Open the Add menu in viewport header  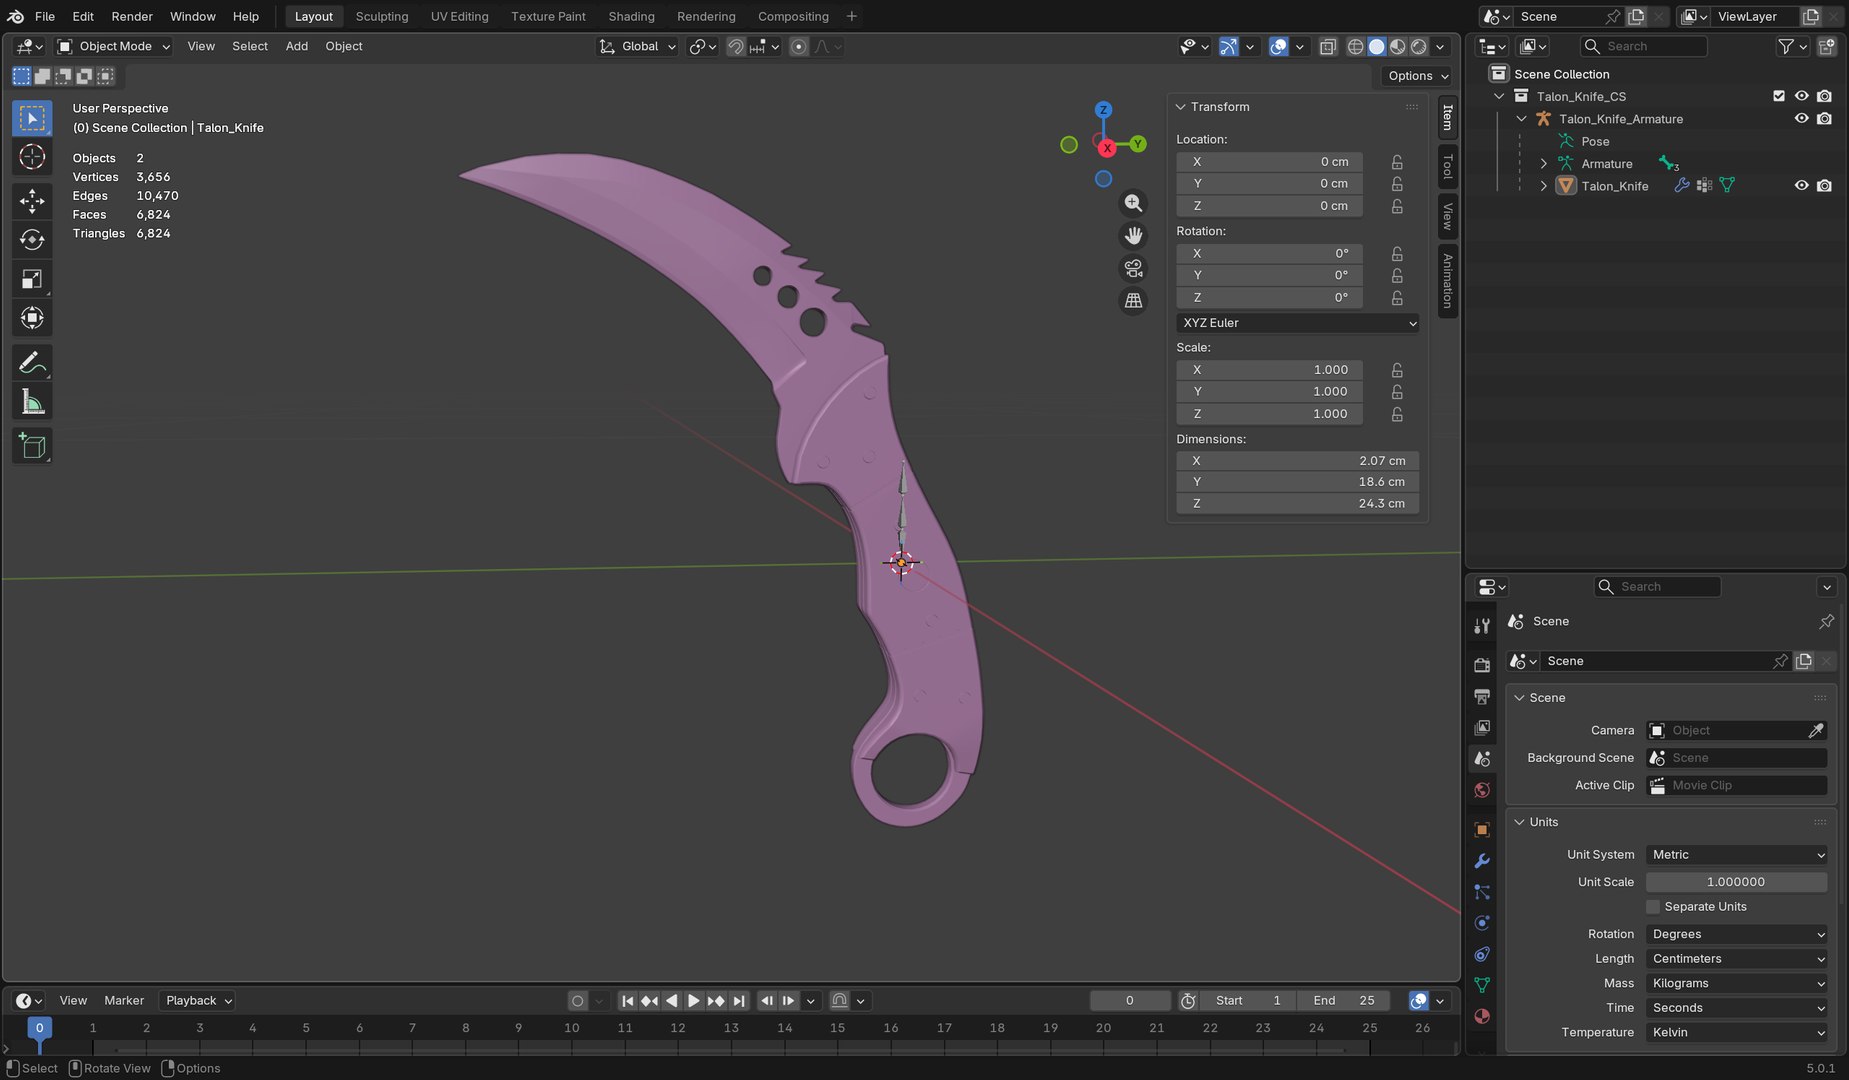[x=297, y=46]
